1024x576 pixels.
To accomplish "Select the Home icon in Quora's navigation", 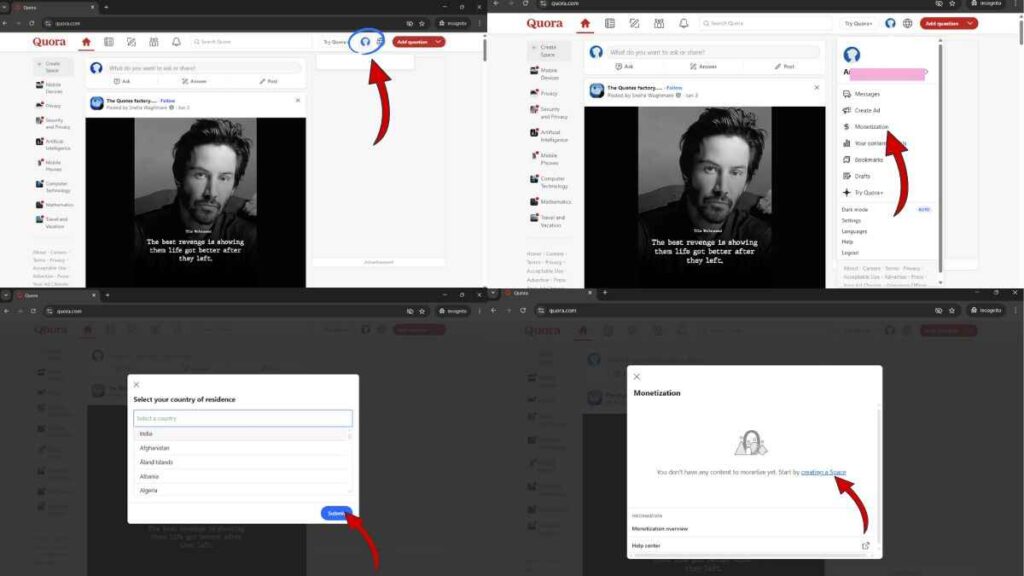I will point(583,23).
